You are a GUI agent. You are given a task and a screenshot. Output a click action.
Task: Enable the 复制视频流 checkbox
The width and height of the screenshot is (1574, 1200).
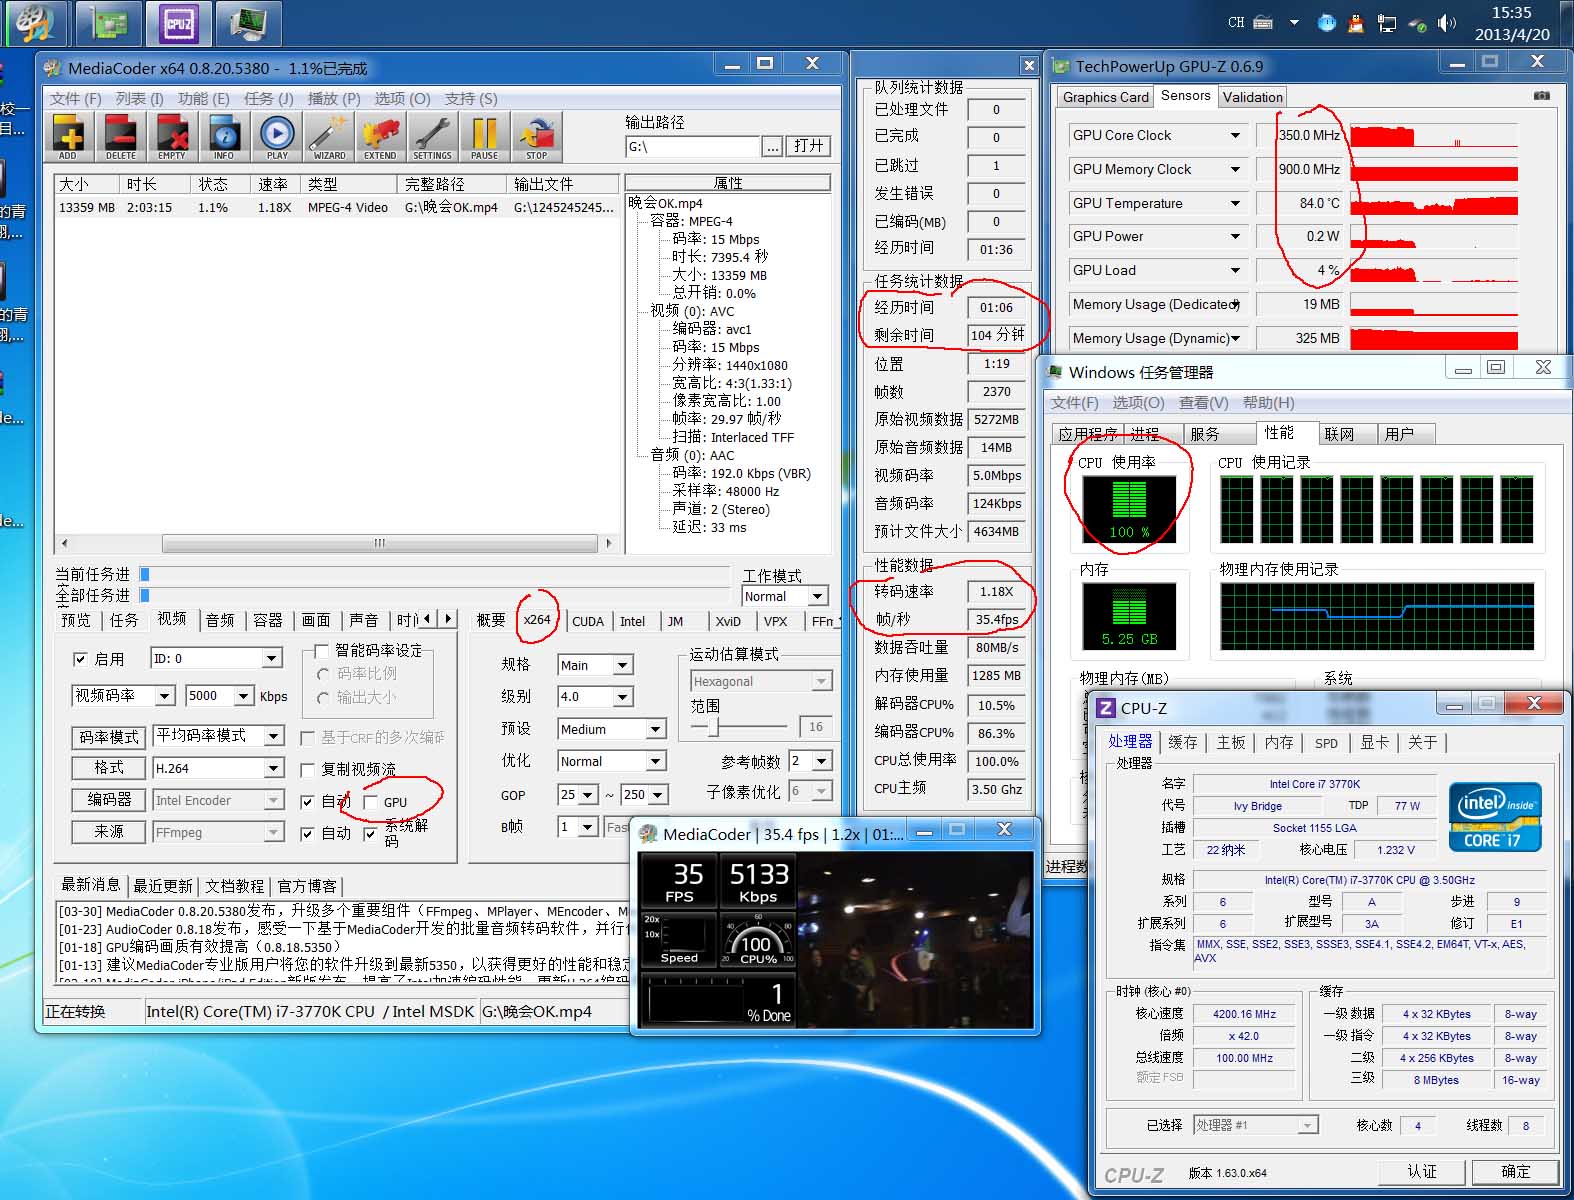[x=307, y=769]
